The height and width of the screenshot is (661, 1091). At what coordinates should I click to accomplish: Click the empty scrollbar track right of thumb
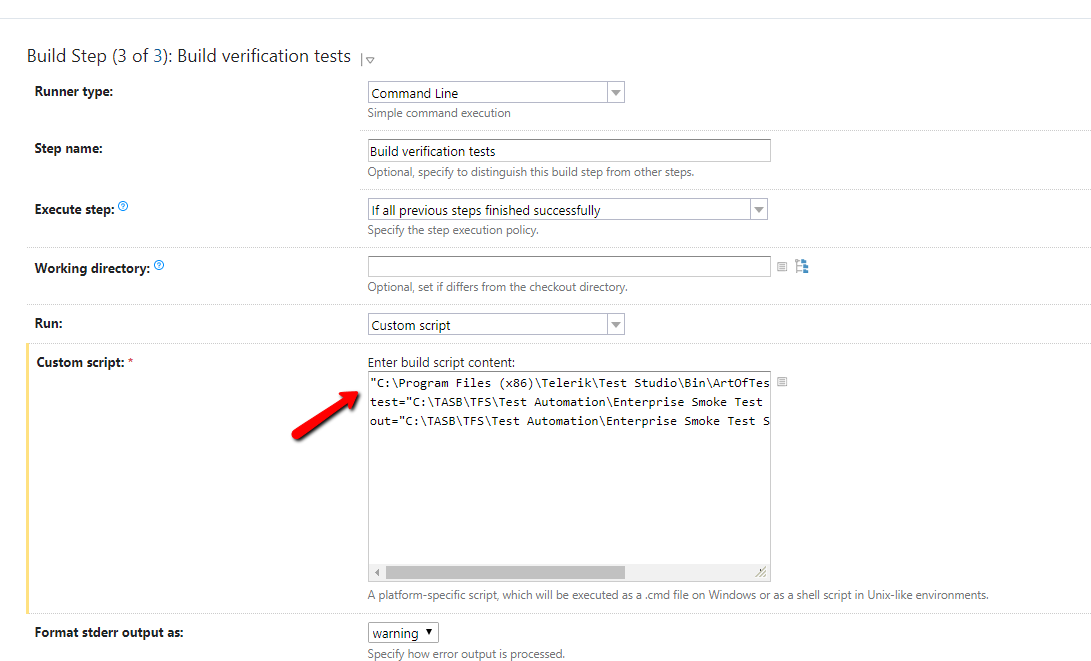[688, 573]
